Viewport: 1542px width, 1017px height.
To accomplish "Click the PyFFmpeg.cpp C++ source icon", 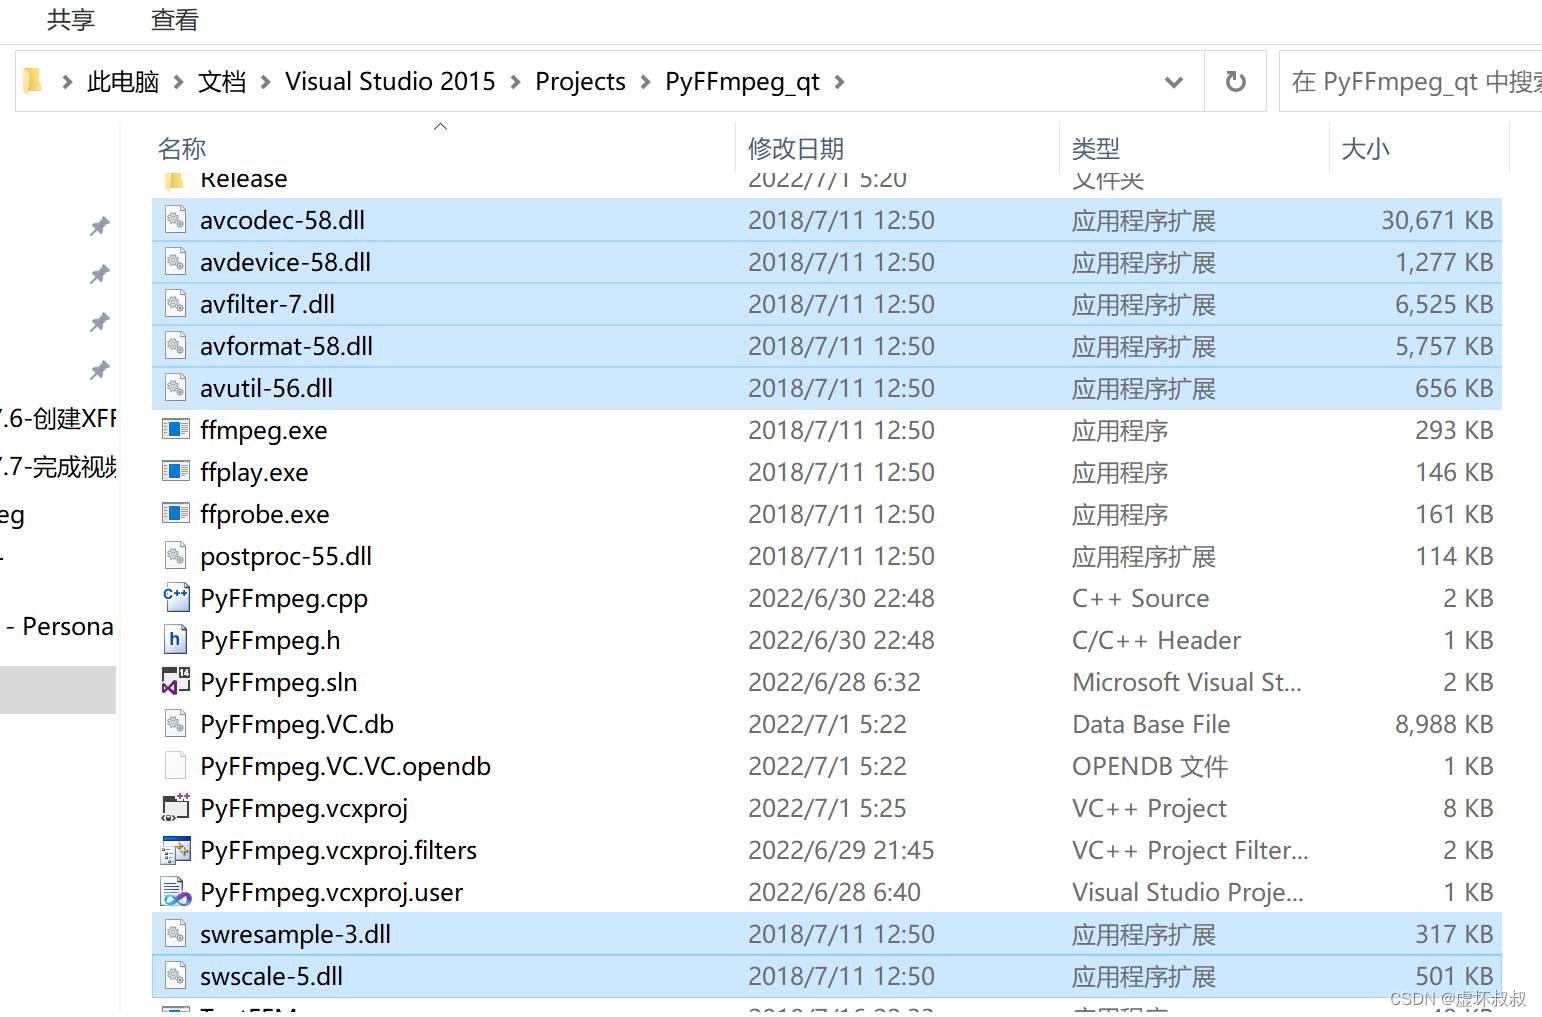I will point(176,598).
